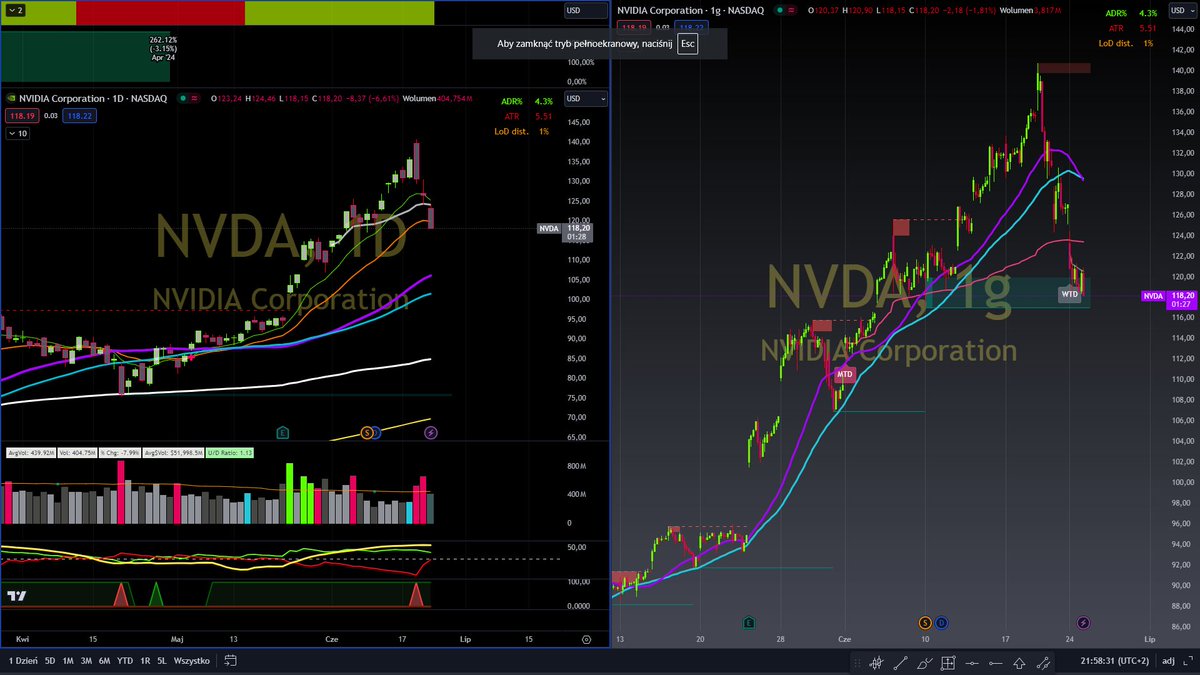Viewport: 1200px width, 675px height.
Task: Click the blue buy price 118.22 on daily chart
Action: pos(79,116)
